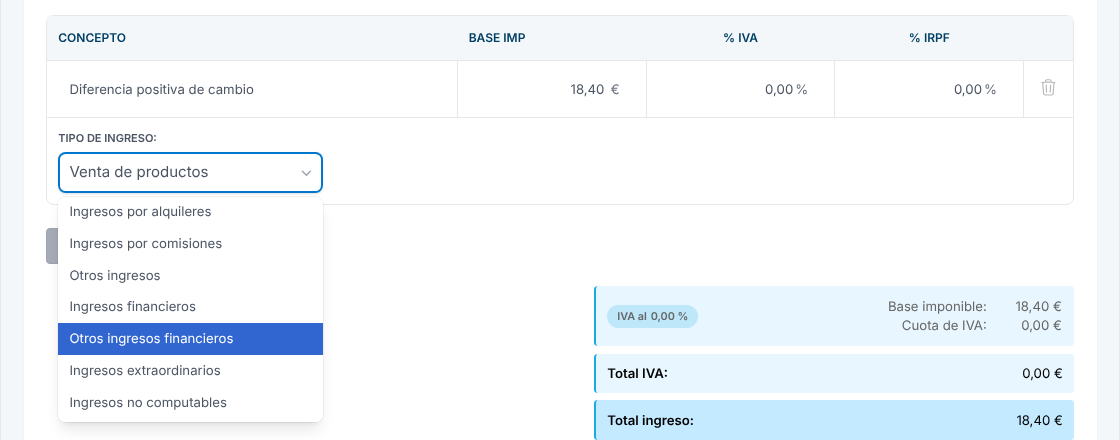
Task: Click the Cuota de IVA label
Action: point(944,326)
